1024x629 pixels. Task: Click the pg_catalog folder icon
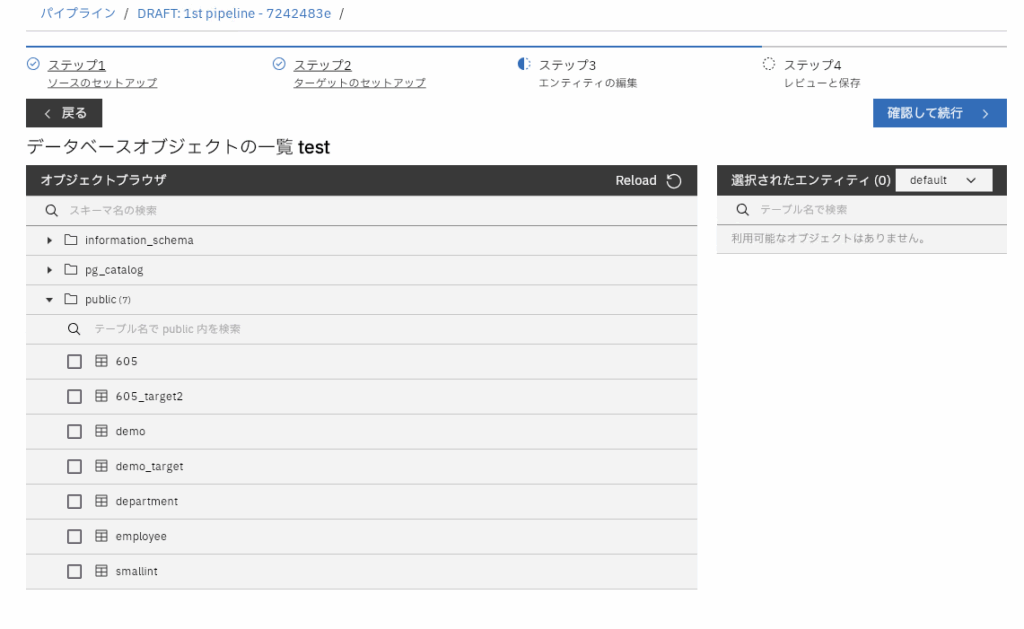(71, 270)
